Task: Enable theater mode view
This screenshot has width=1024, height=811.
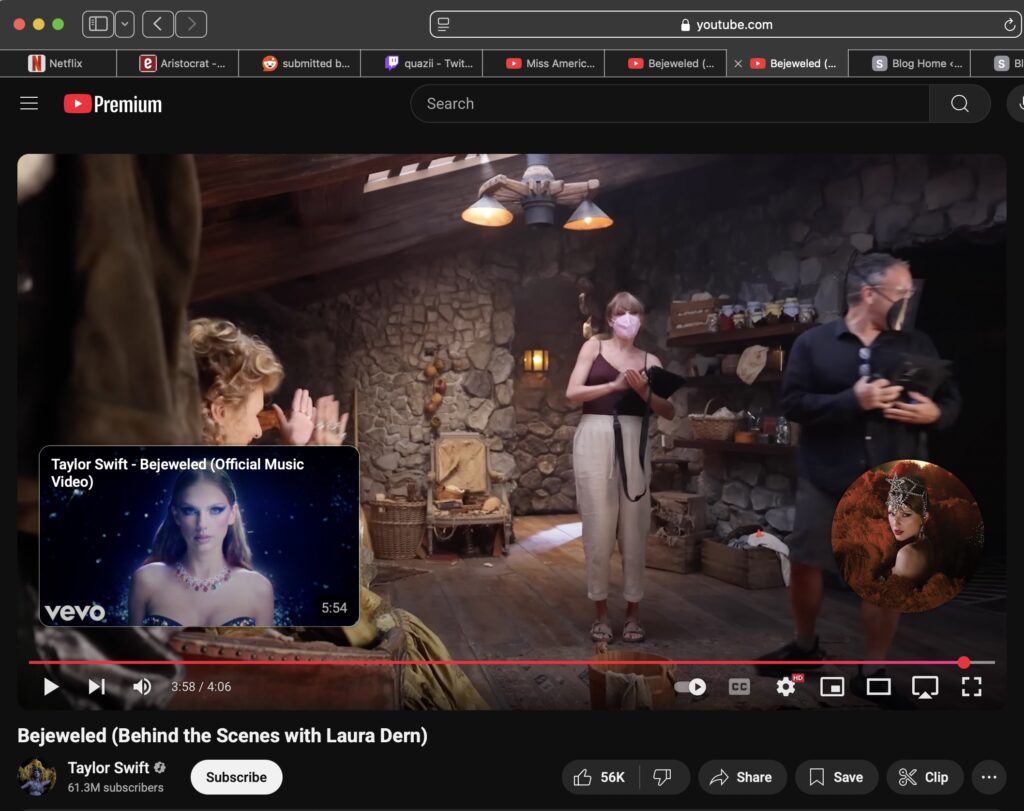Action: [878, 686]
